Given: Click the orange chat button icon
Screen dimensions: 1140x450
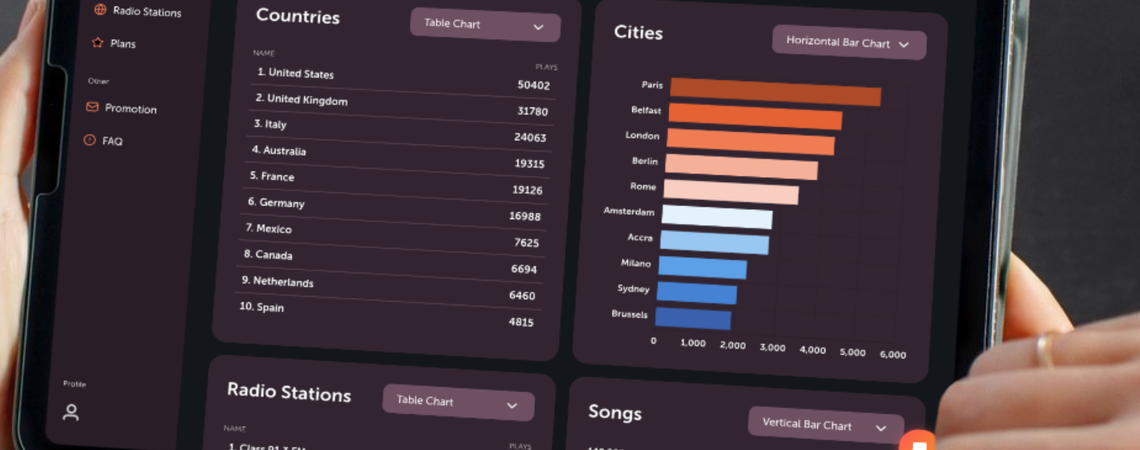Looking at the screenshot, I should click(x=918, y=443).
